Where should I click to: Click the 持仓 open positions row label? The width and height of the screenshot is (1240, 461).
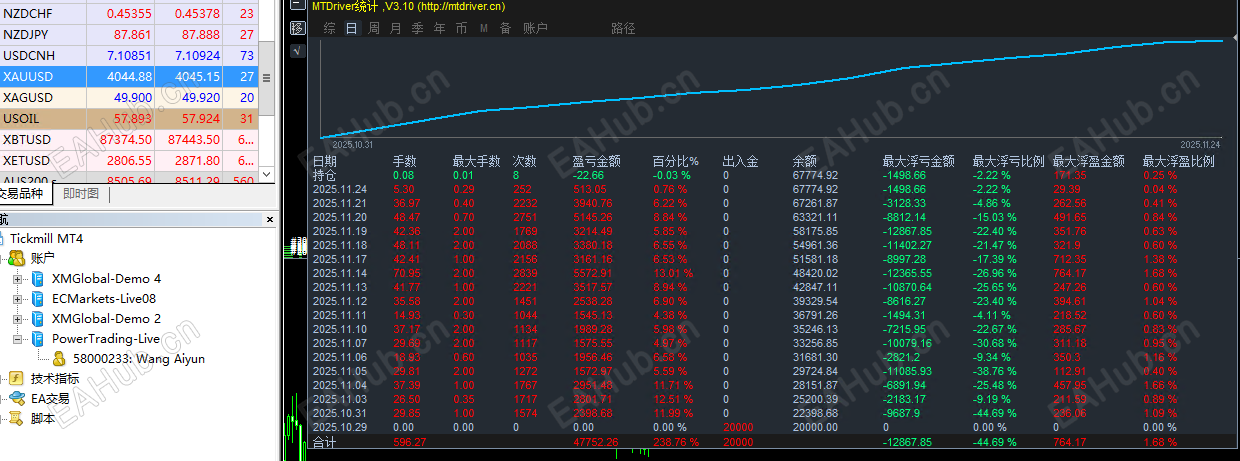[x=325, y=175]
